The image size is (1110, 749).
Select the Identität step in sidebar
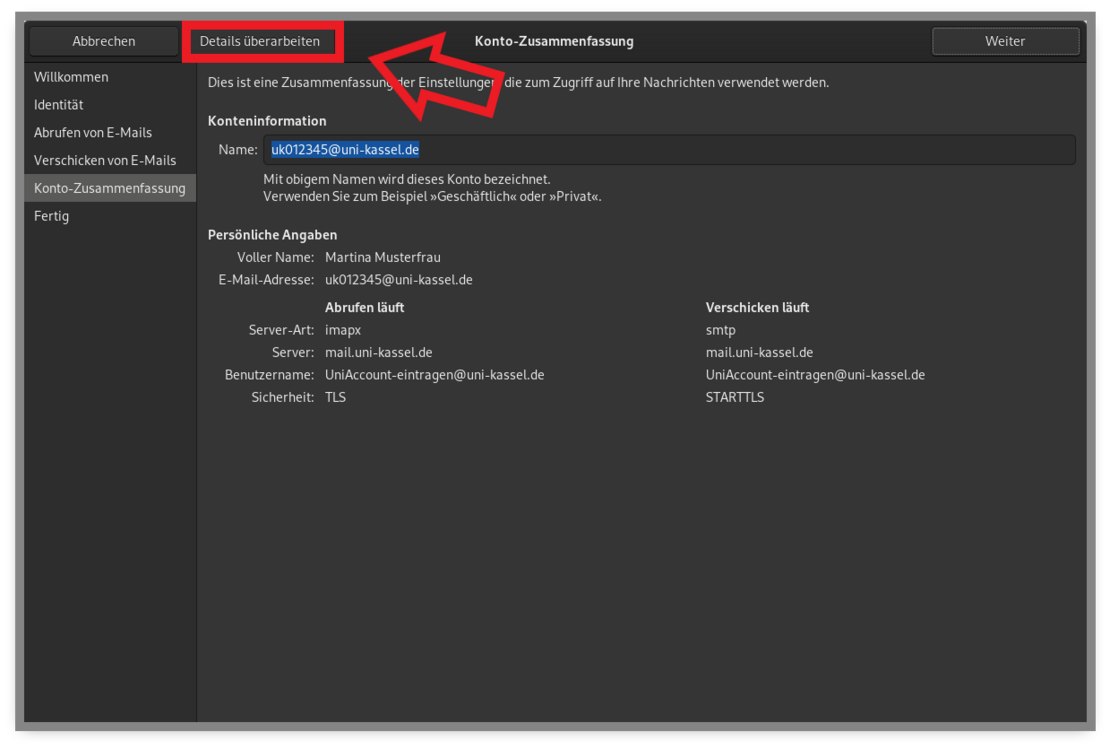point(59,105)
